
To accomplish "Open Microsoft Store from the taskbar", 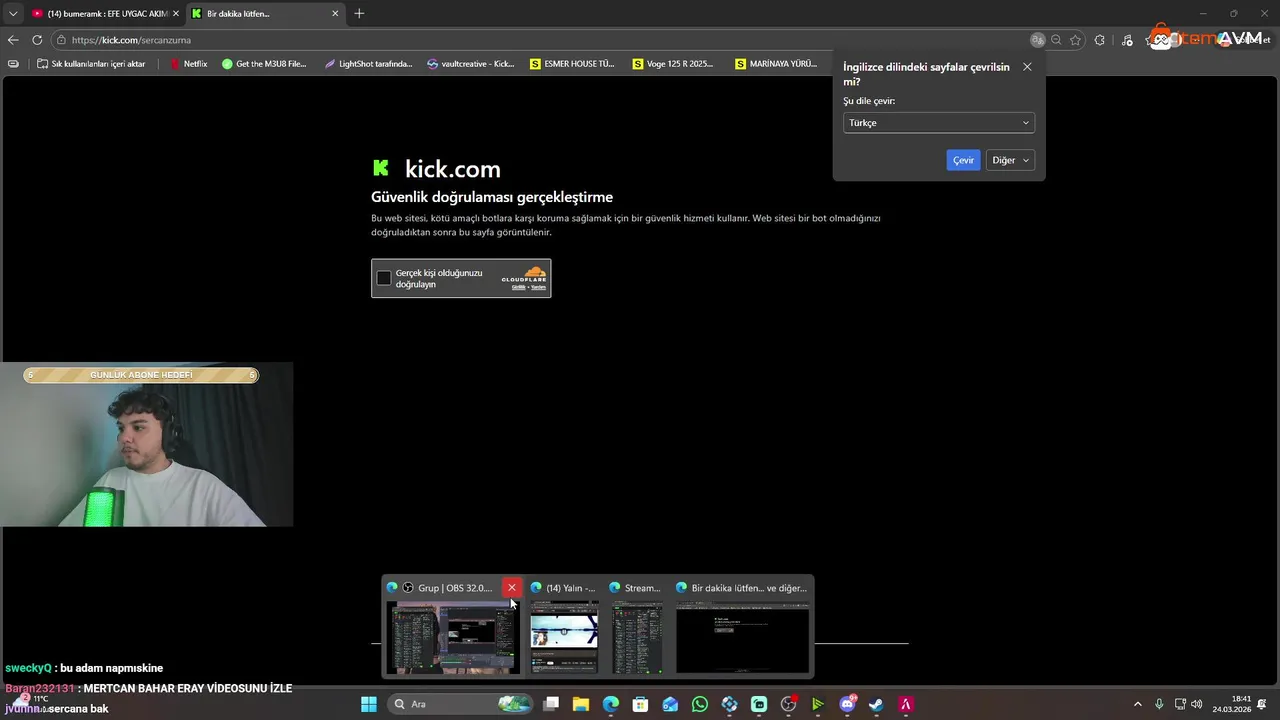I will coord(640,704).
